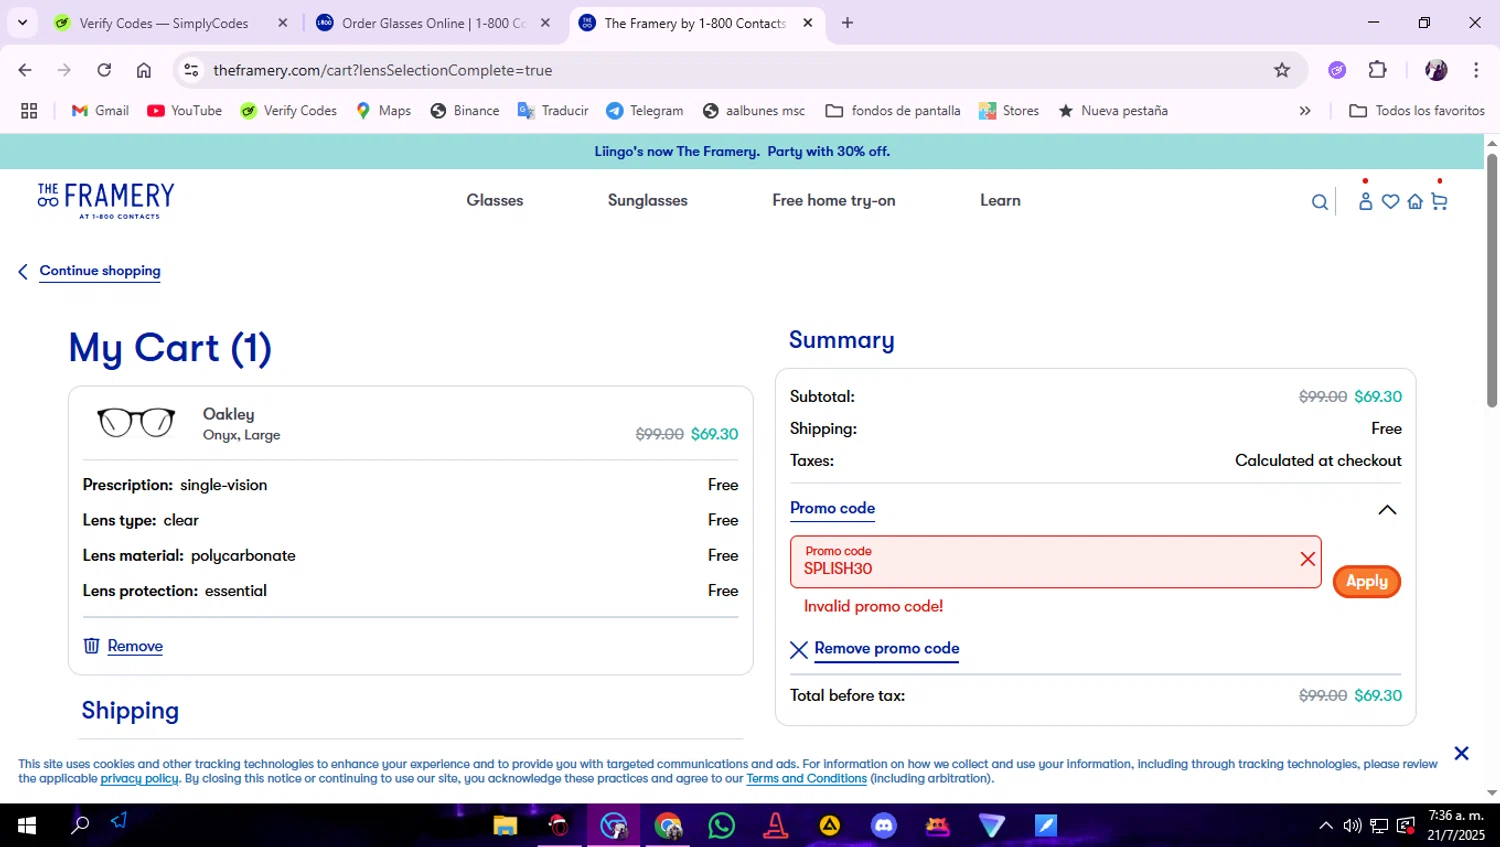
Task: Open the bookmarks apps grid icon
Action: click(29, 111)
